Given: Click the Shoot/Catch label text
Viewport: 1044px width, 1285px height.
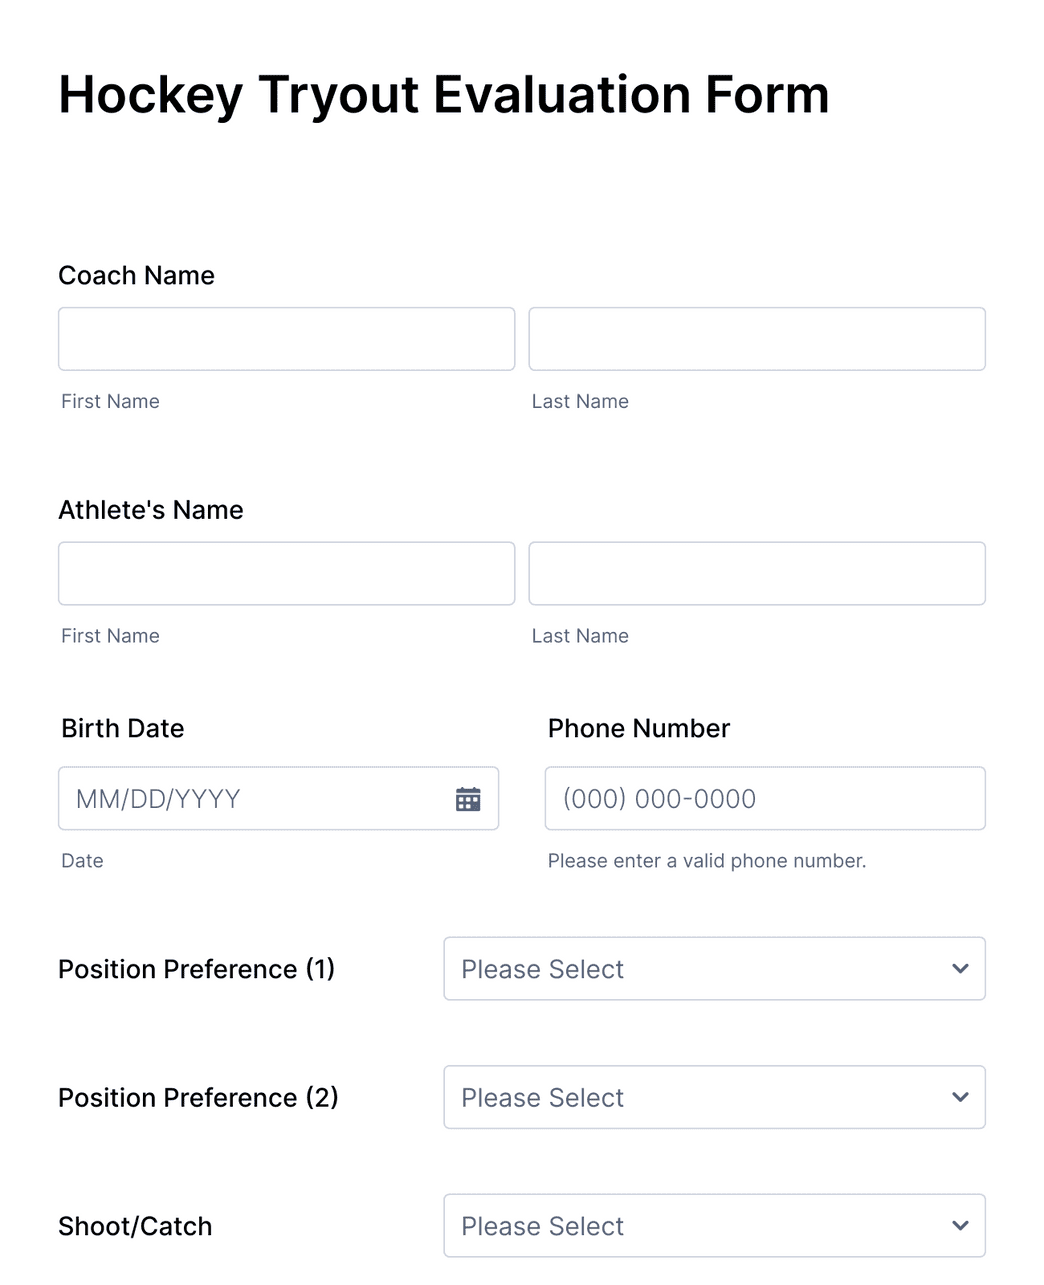Looking at the screenshot, I should [x=135, y=1225].
